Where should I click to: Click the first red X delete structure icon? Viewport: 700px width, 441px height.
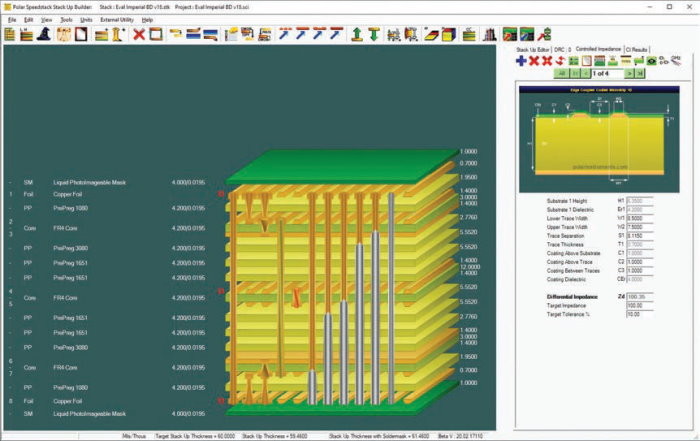pos(534,61)
